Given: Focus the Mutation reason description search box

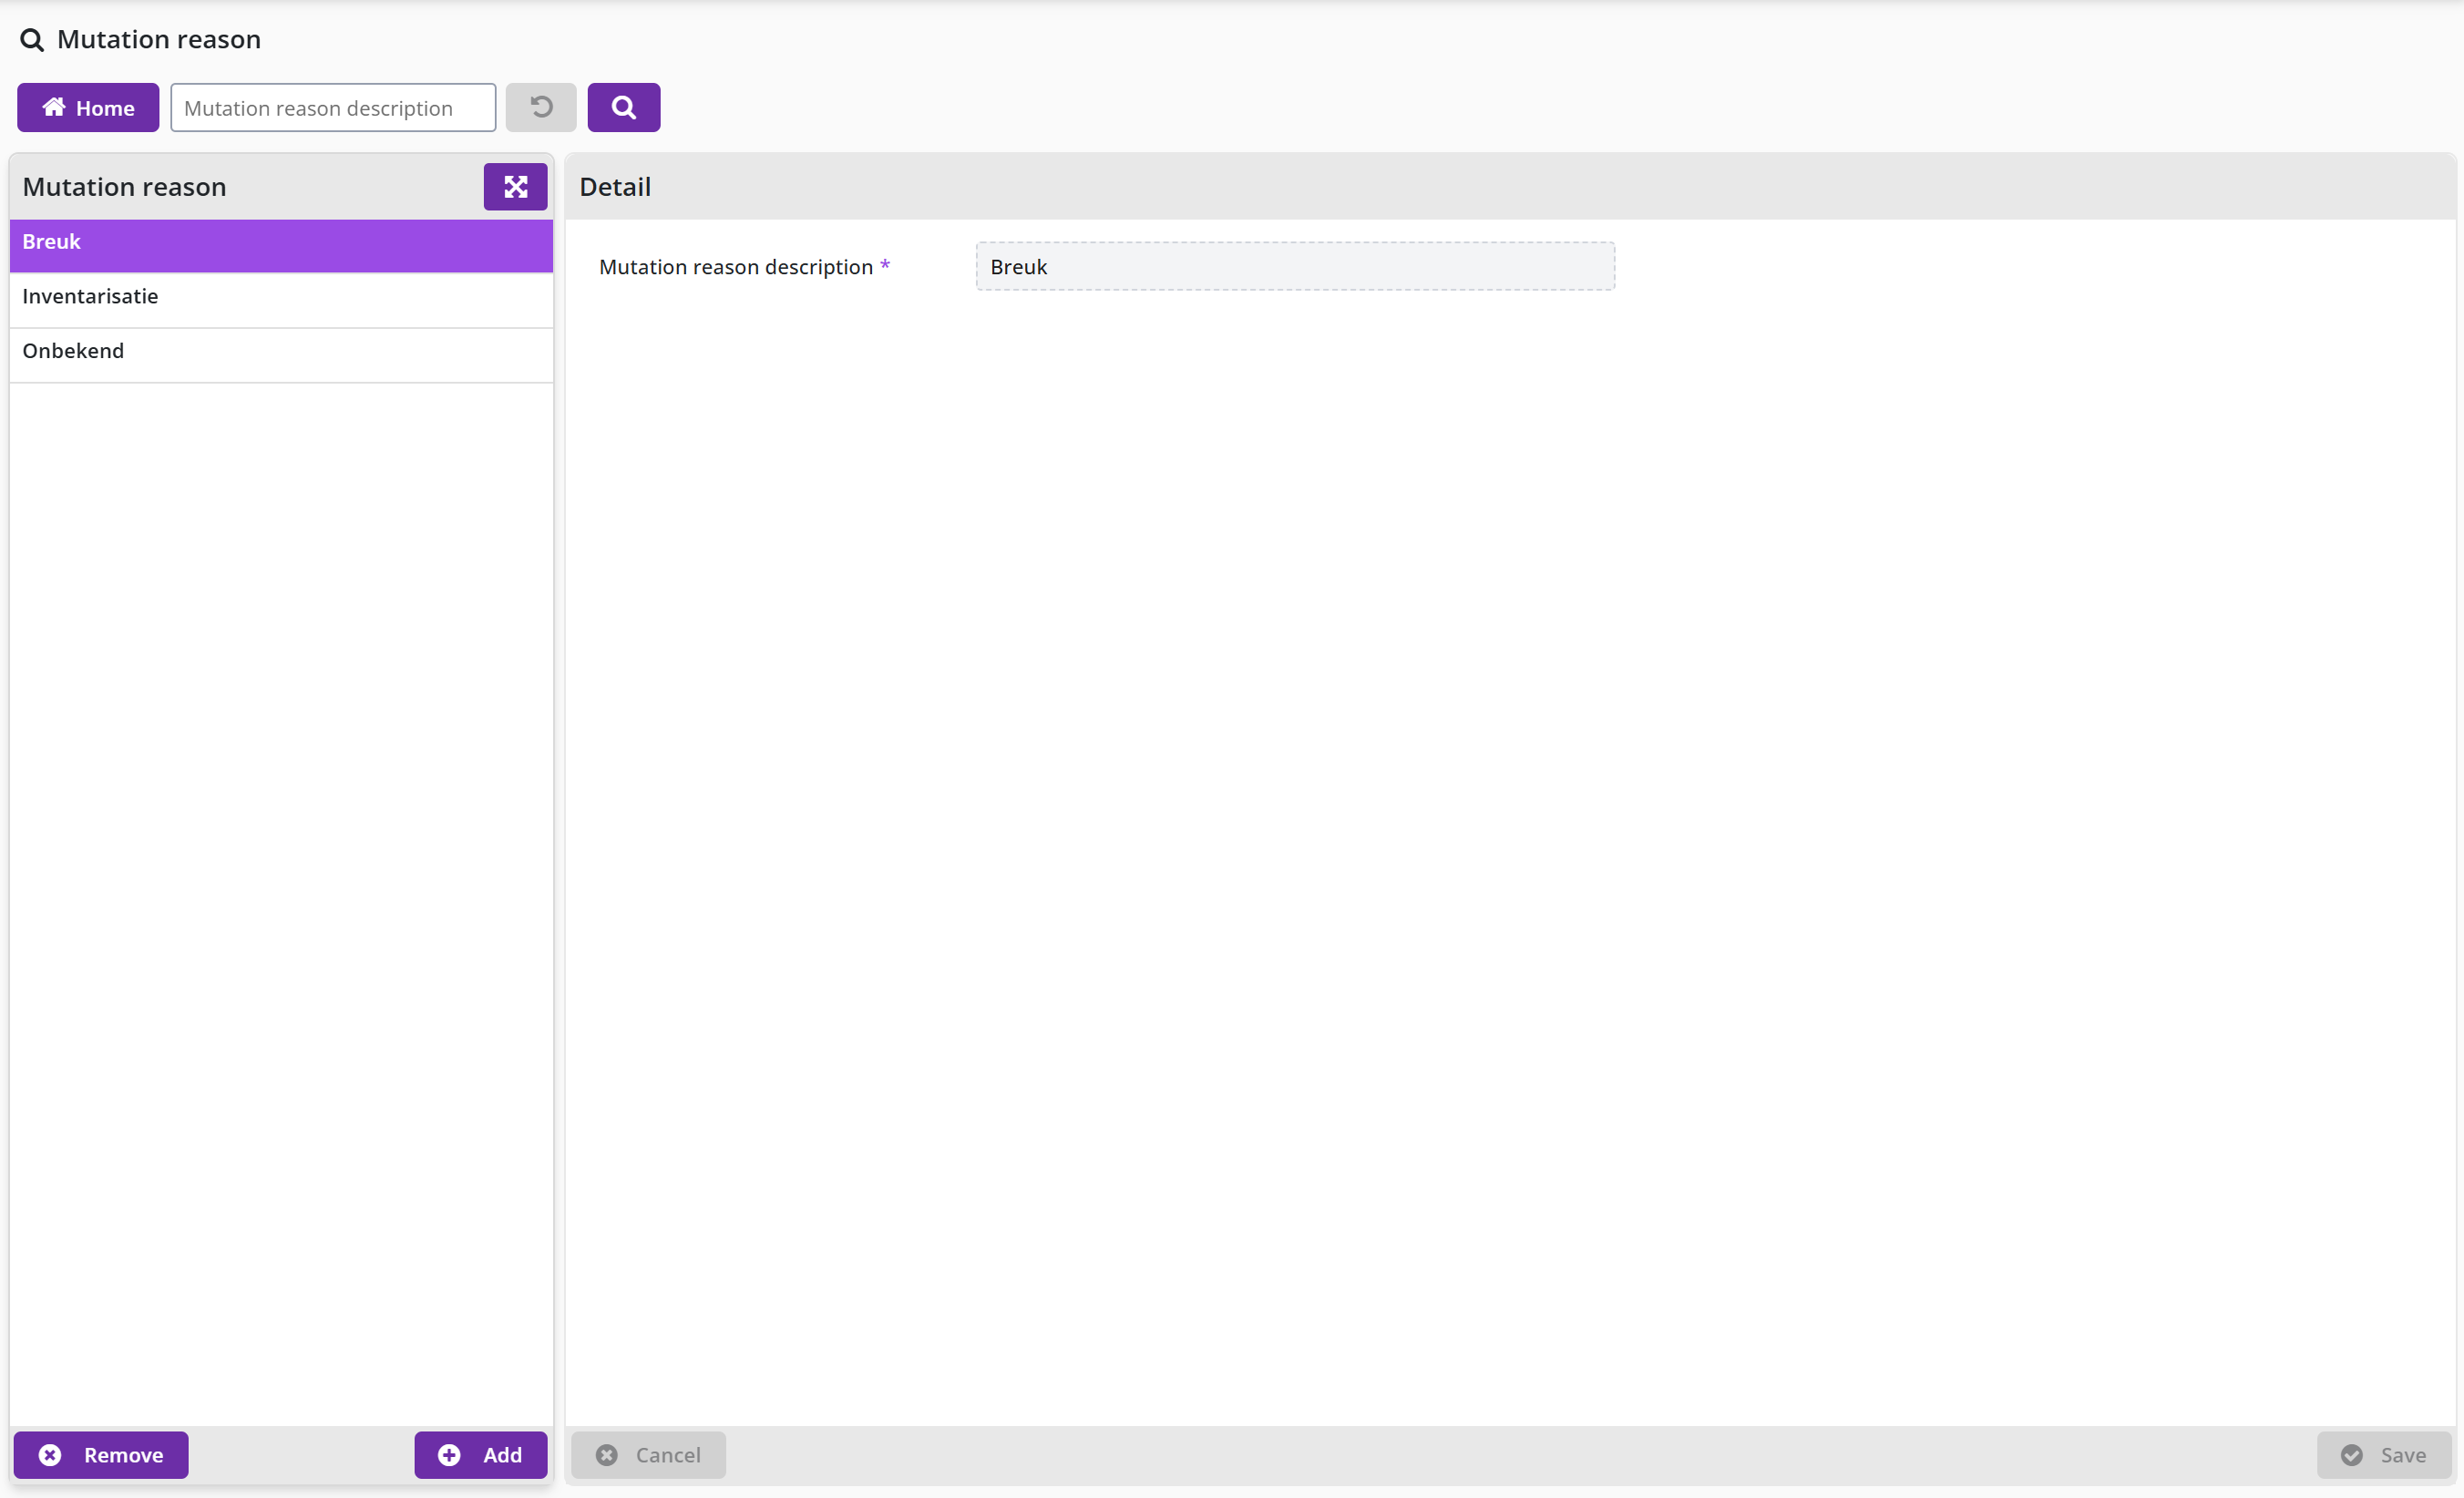Looking at the screenshot, I should pos(333,107).
